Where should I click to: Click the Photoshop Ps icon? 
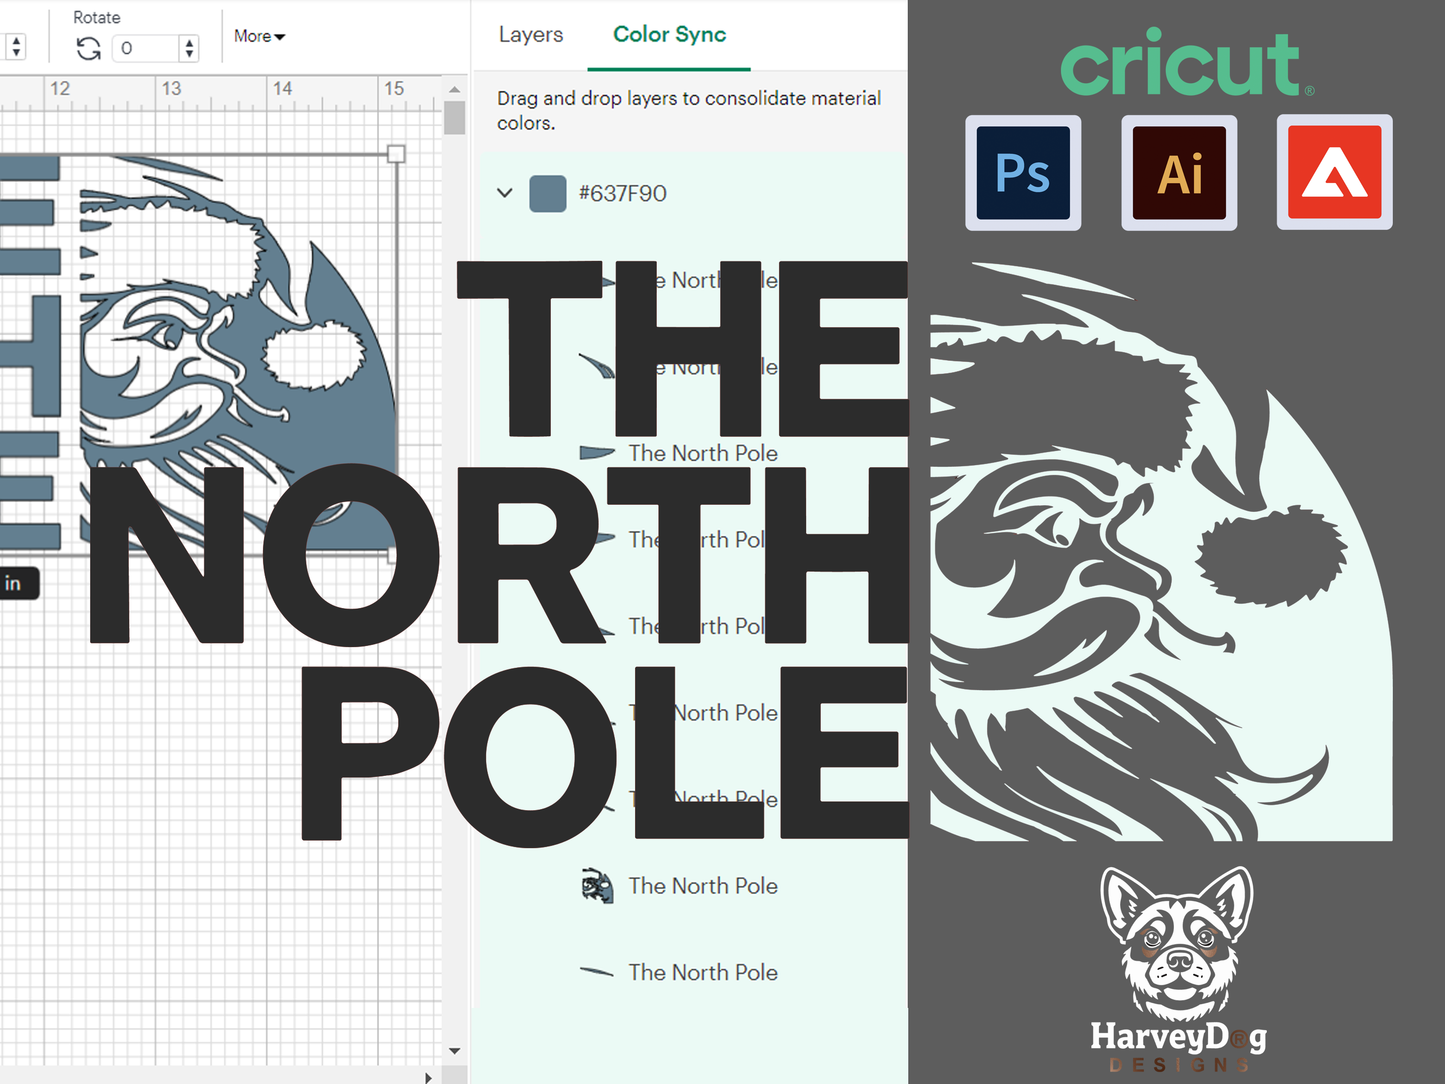(1023, 172)
